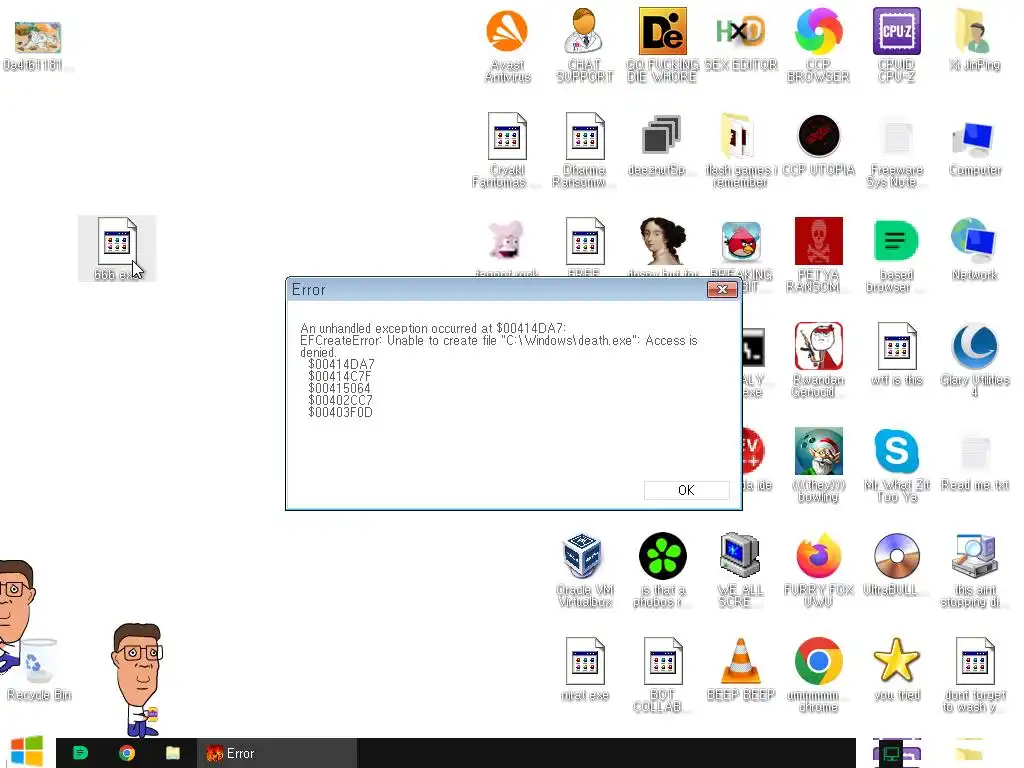Select the 666.exe desktop file
Screen dimensions: 1024x768
click(x=117, y=249)
